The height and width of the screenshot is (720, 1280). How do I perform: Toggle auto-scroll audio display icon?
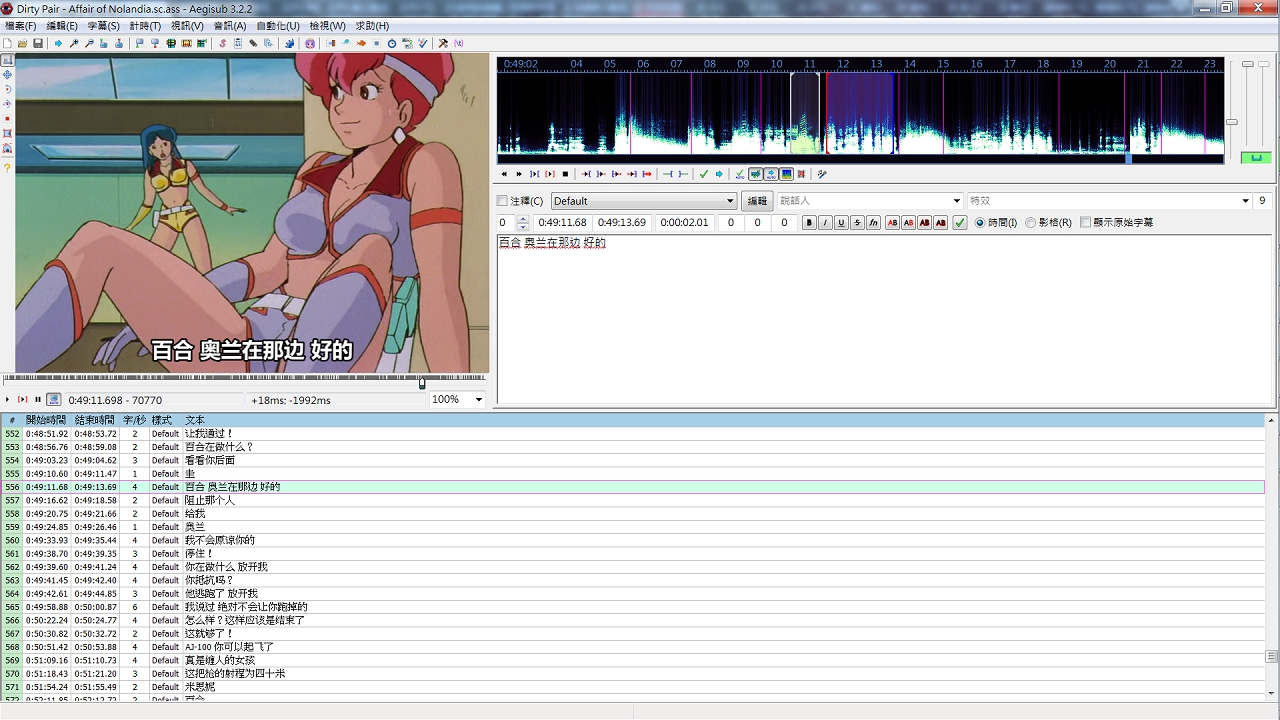click(x=771, y=174)
